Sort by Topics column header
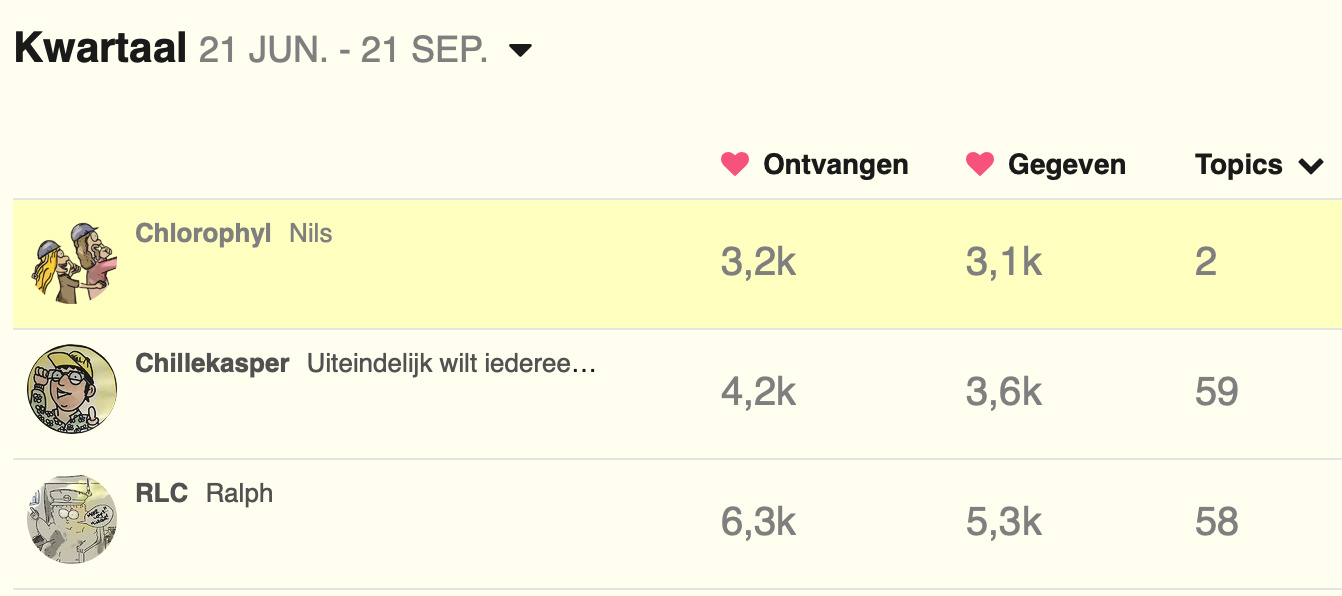The height and width of the screenshot is (596, 1342). pyautogui.click(x=1238, y=165)
